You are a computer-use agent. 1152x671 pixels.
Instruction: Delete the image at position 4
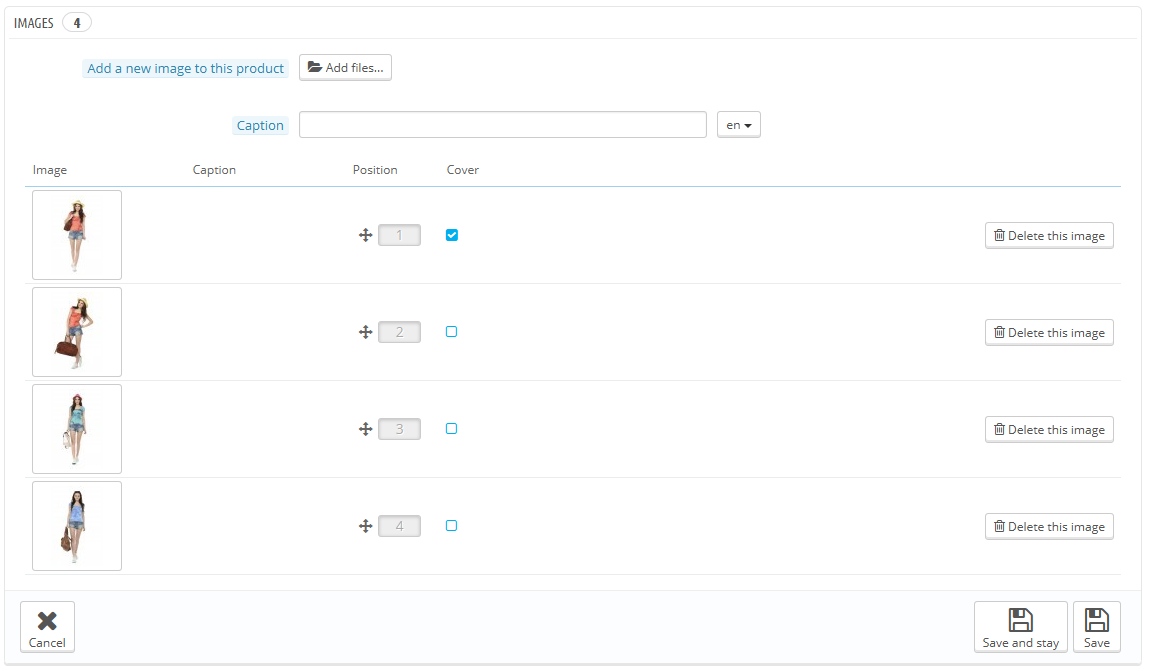[1049, 527]
